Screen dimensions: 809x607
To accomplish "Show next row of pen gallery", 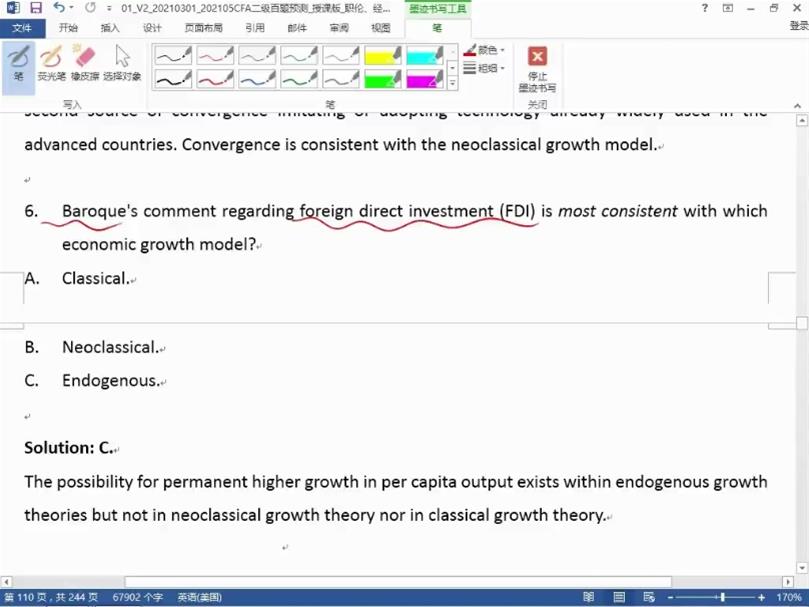I will 452,68.
